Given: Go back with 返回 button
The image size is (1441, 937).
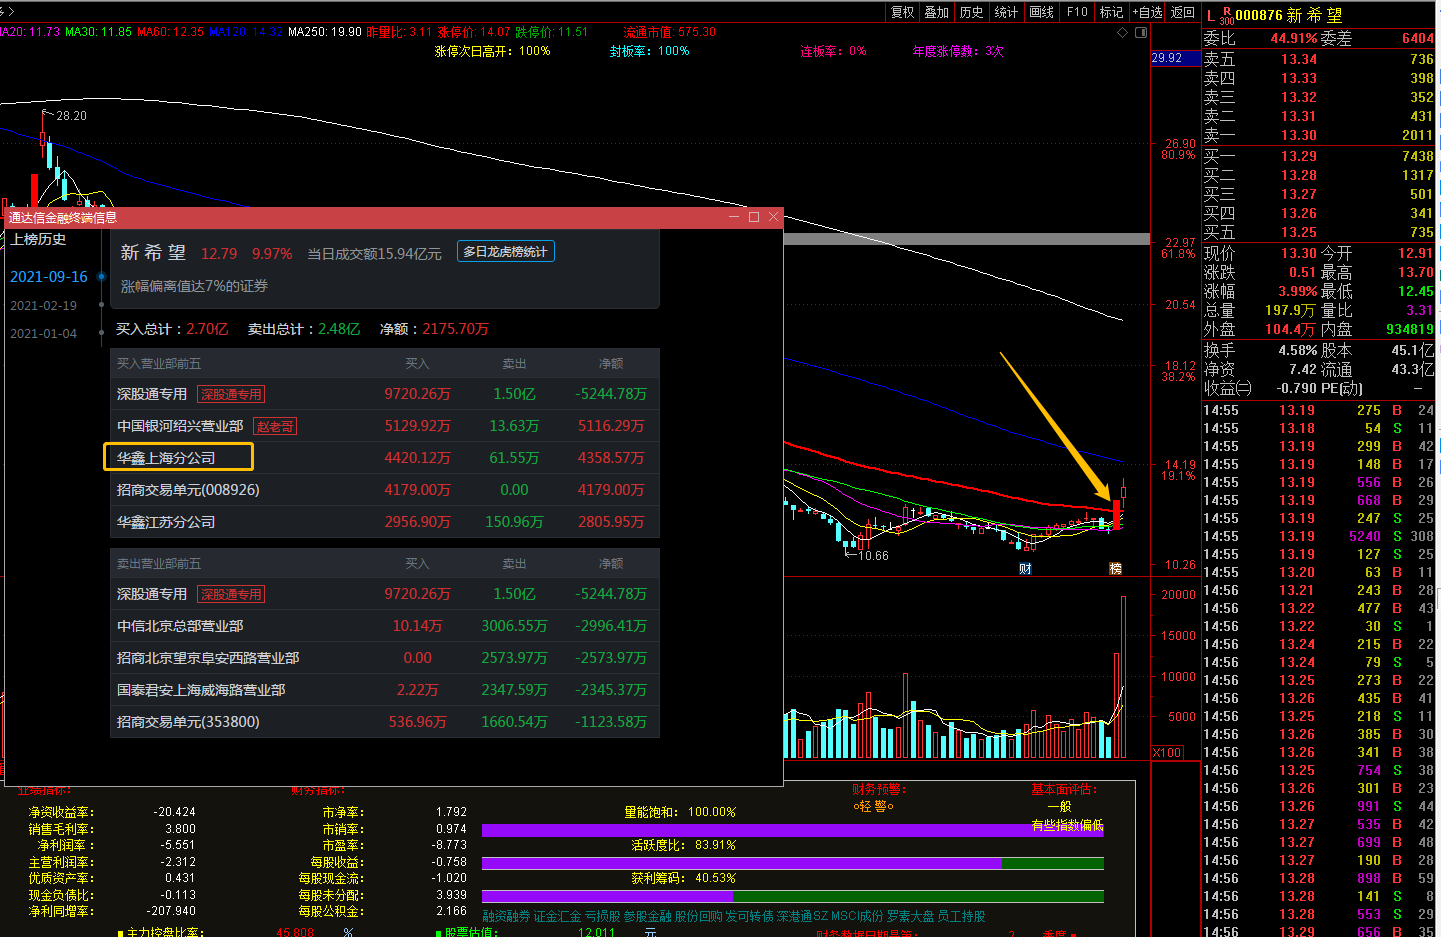Looking at the screenshot, I should coord(1183,12).
